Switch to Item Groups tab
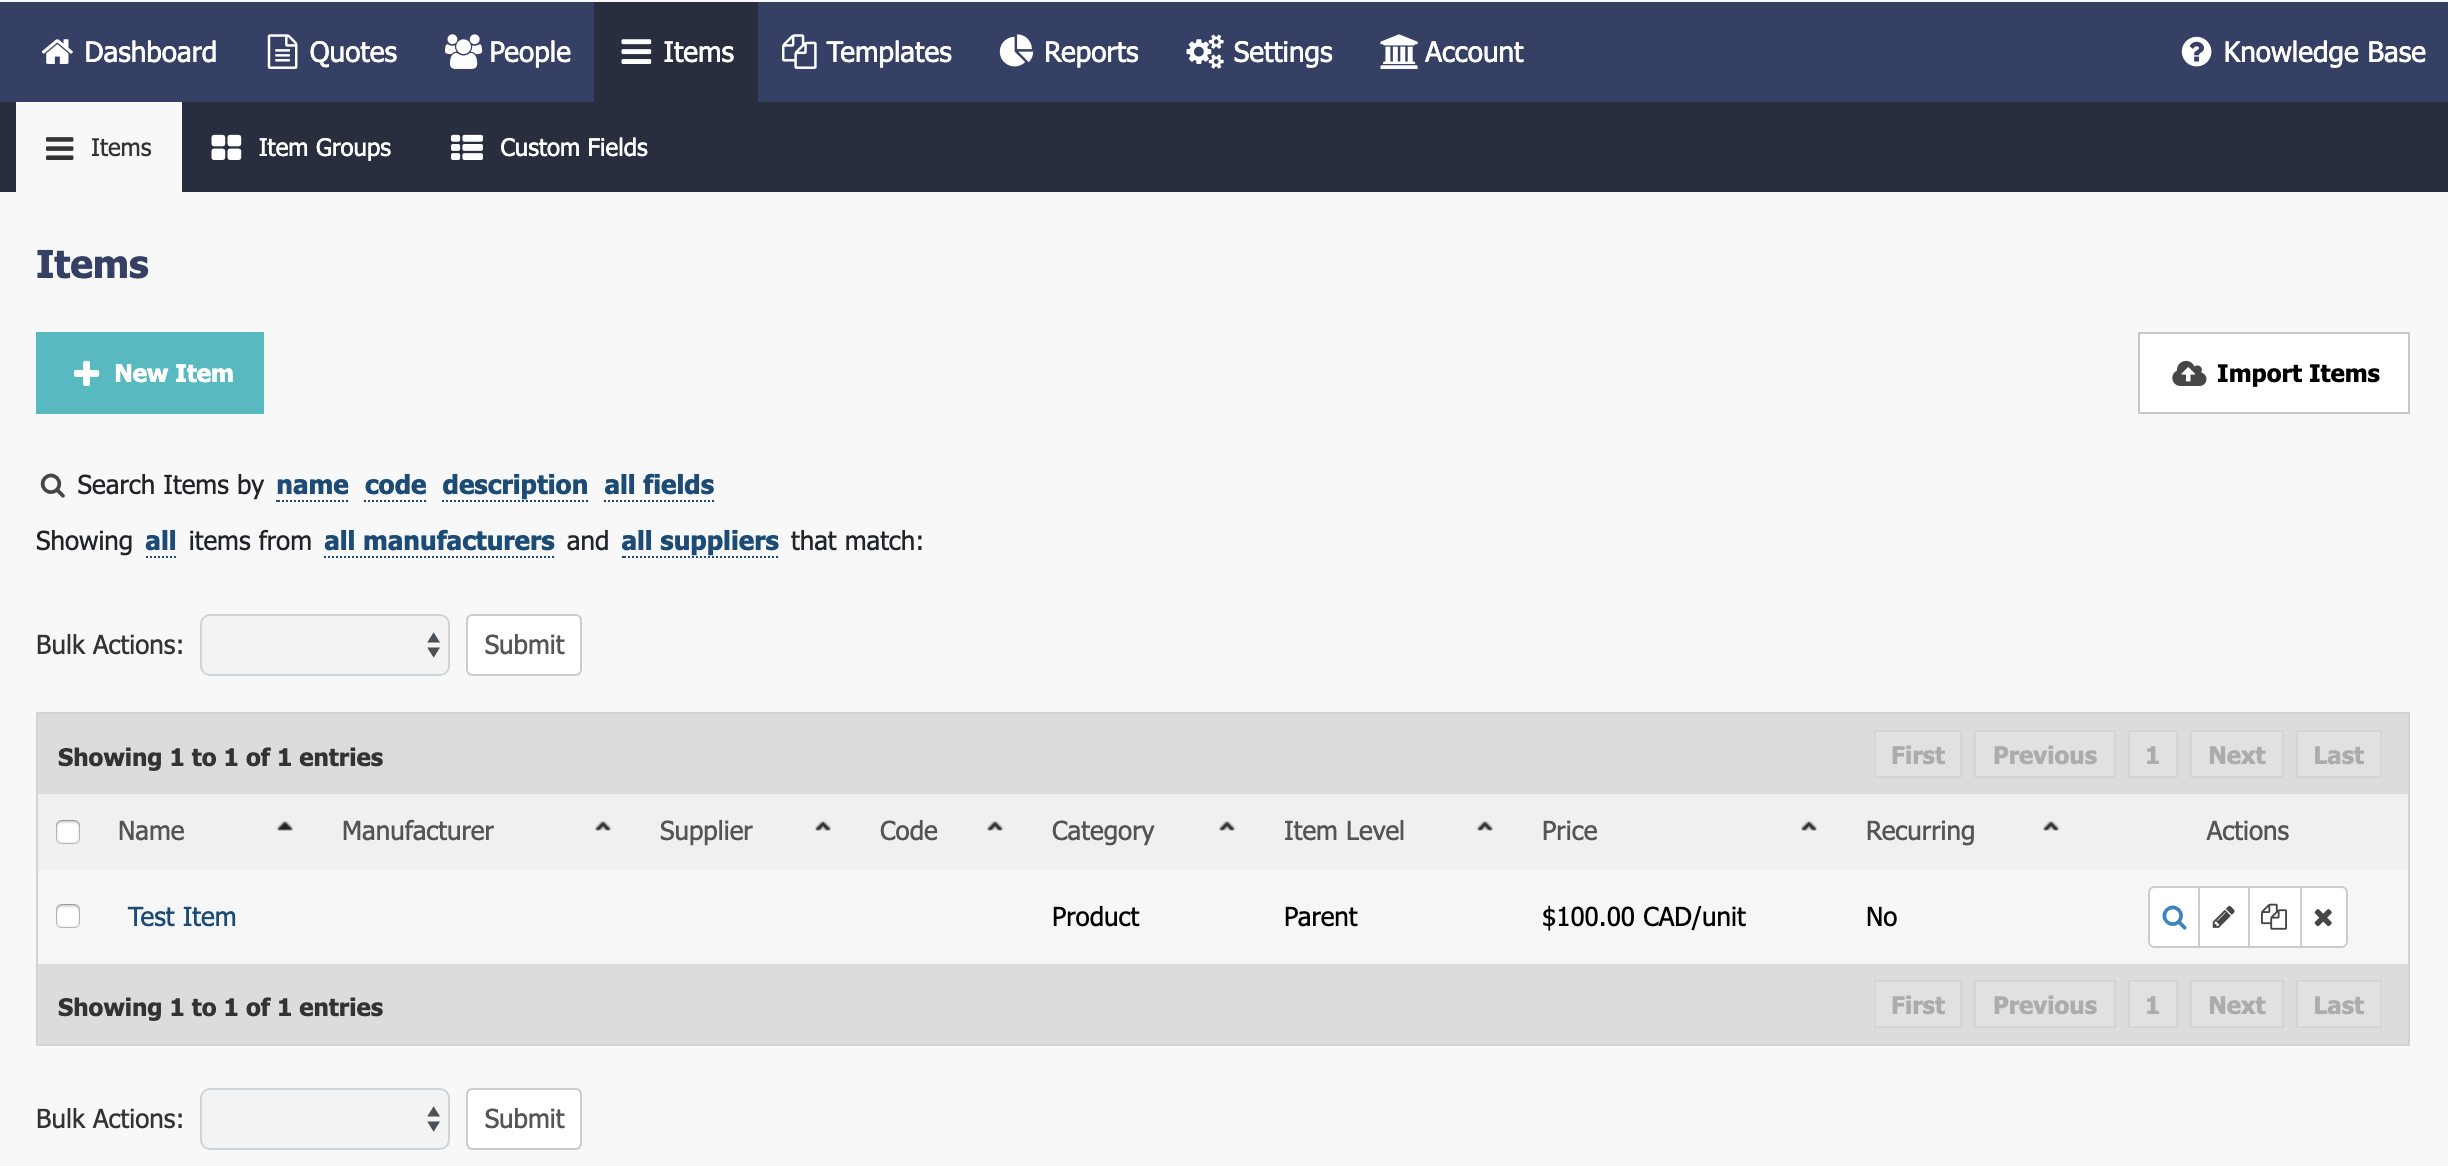The width and height of the screenshot is (2448, 1166). [x=301, y=147]
